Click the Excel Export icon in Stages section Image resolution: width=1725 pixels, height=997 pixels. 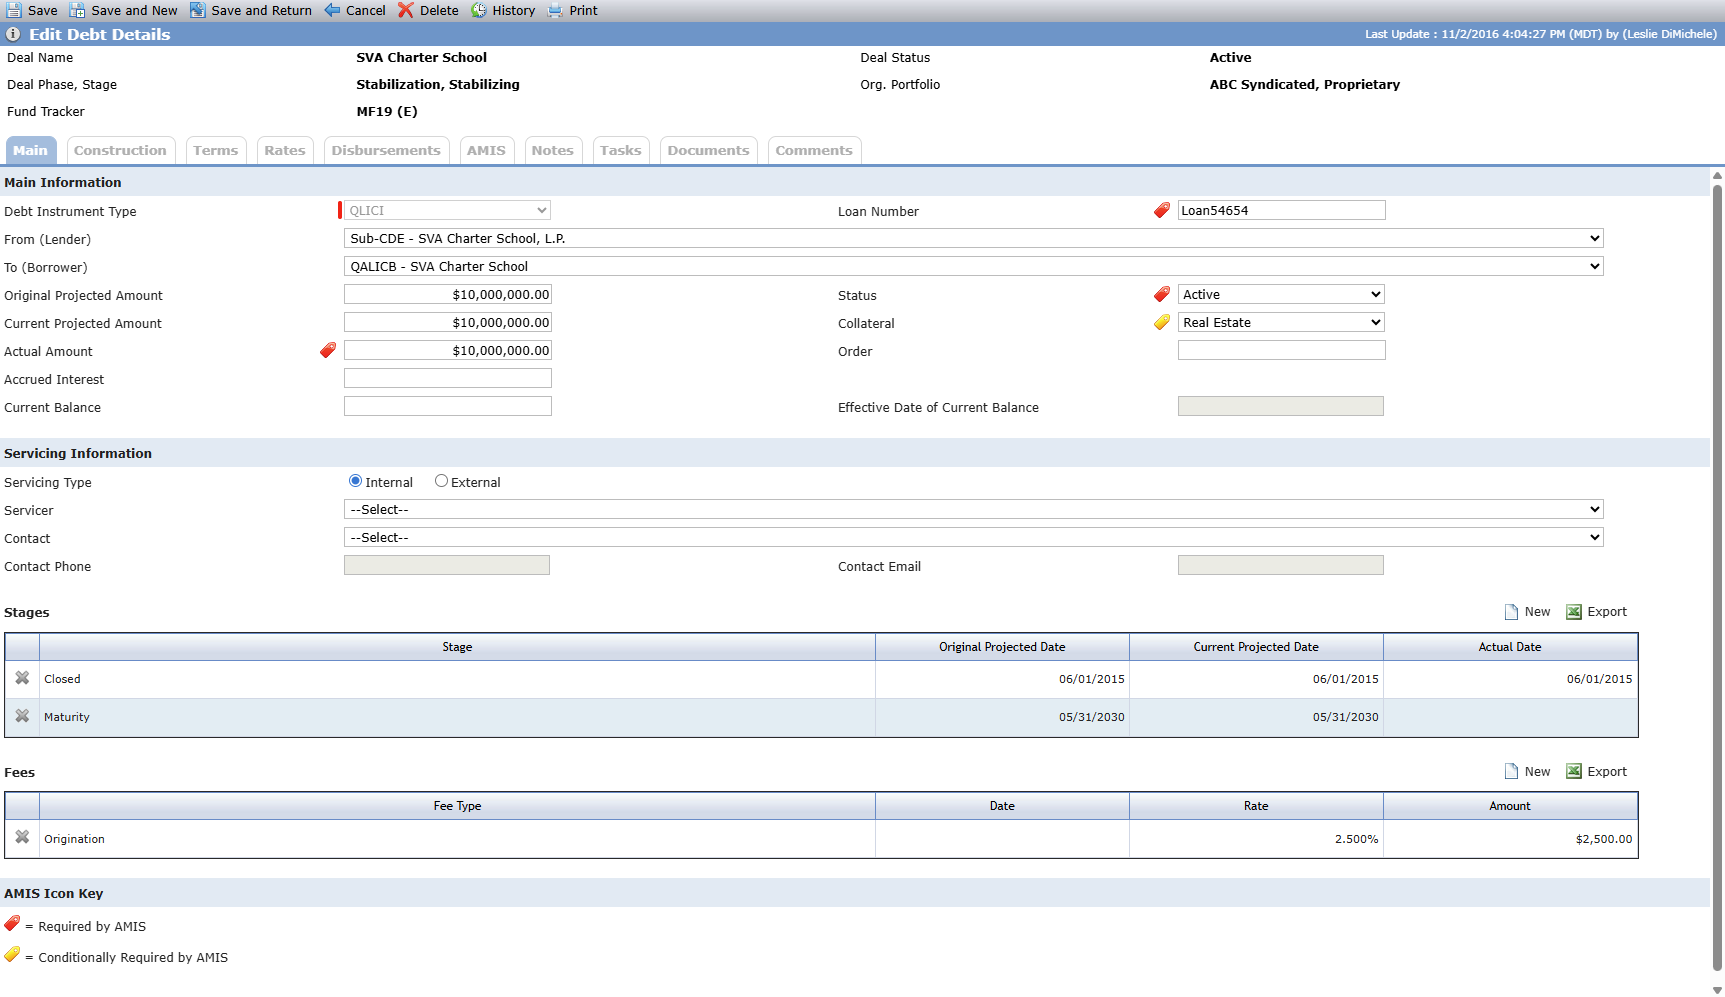pos(1574,612)
